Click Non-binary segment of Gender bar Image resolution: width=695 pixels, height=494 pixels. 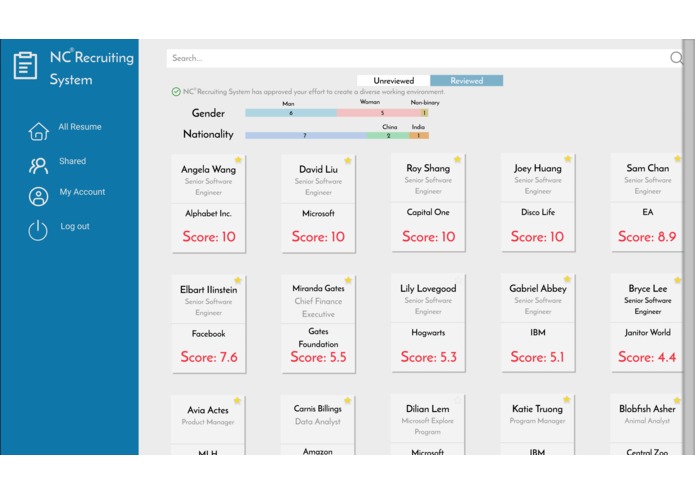point(425,113)
